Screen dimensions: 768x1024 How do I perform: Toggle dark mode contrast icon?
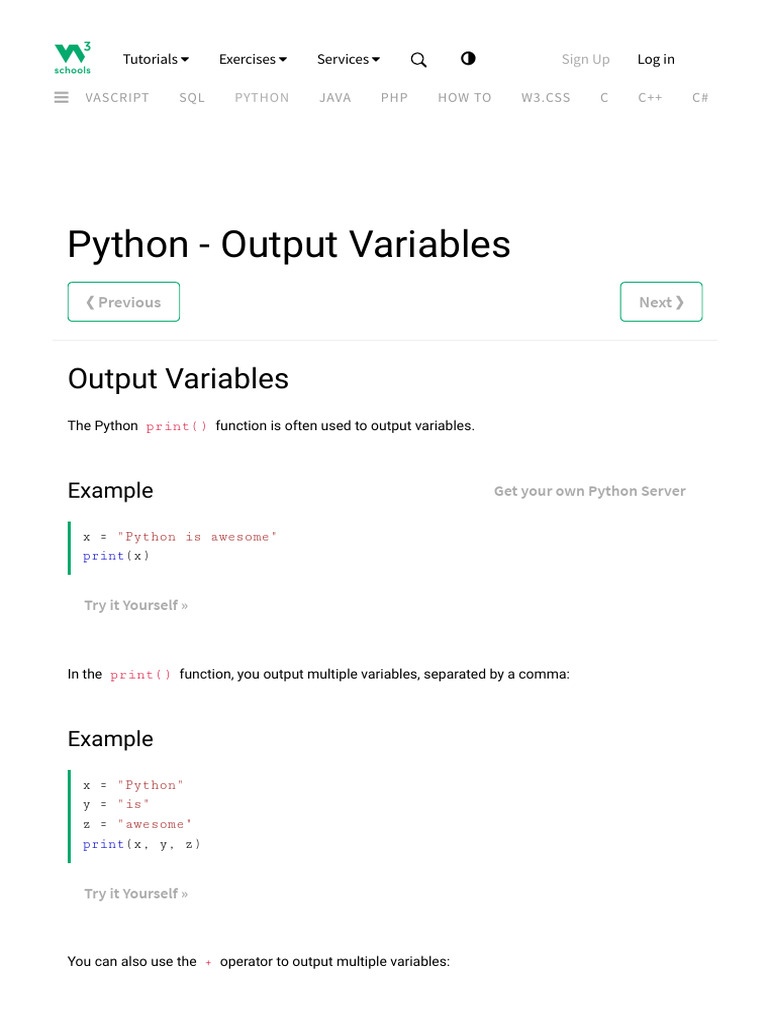(x=468, y=59)
